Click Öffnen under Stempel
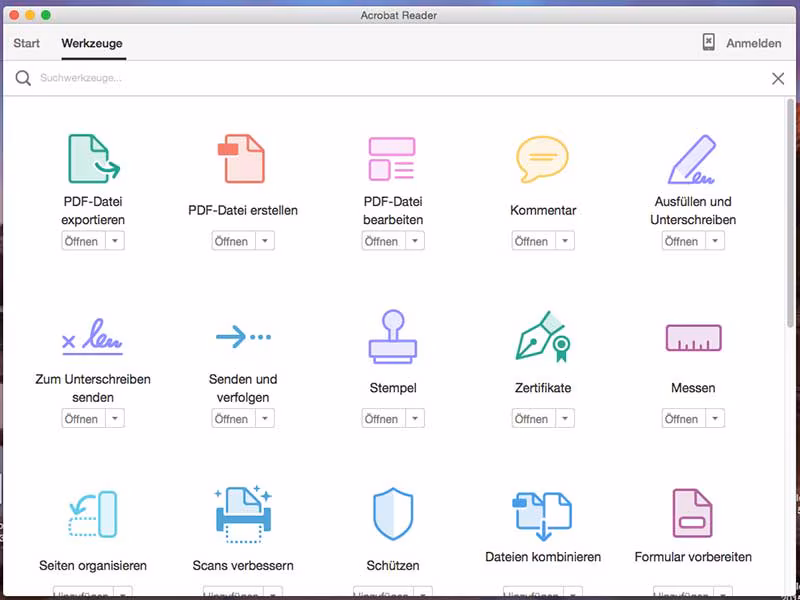This screenshot has height=600, width=800. pos(384,418)
